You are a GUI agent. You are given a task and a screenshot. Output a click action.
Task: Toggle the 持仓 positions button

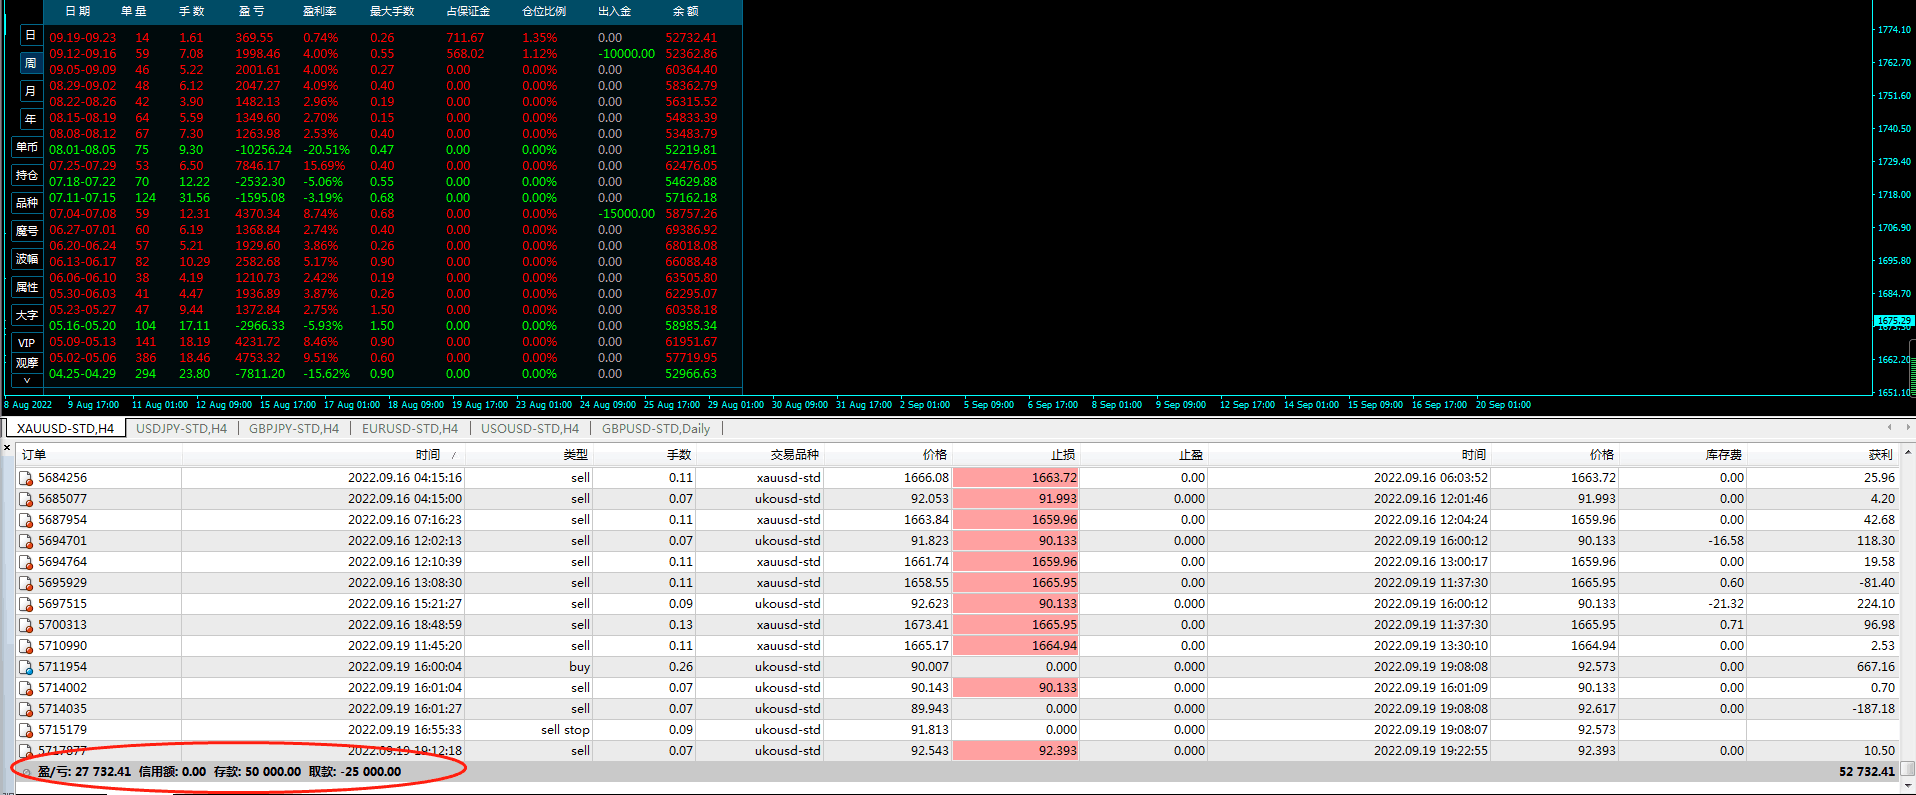click(x=27, y=175)
